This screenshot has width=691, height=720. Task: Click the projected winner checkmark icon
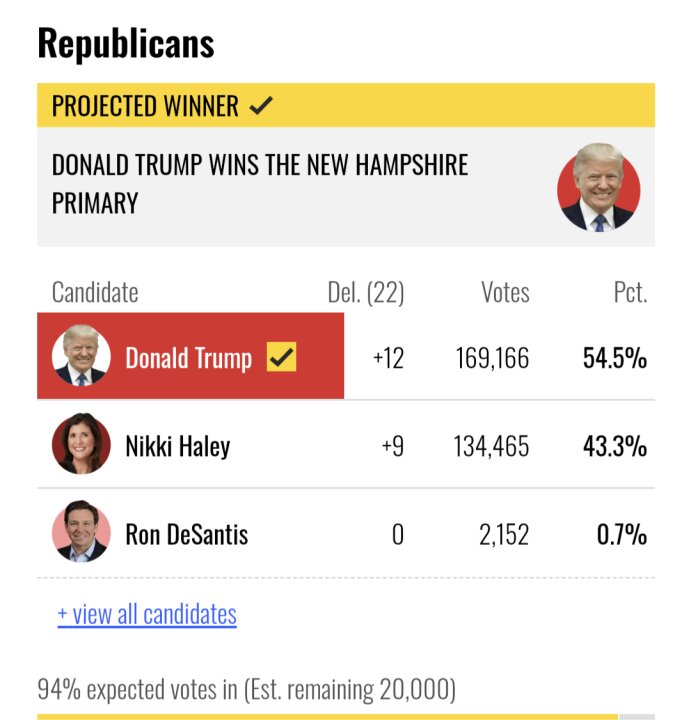(261, 106)
